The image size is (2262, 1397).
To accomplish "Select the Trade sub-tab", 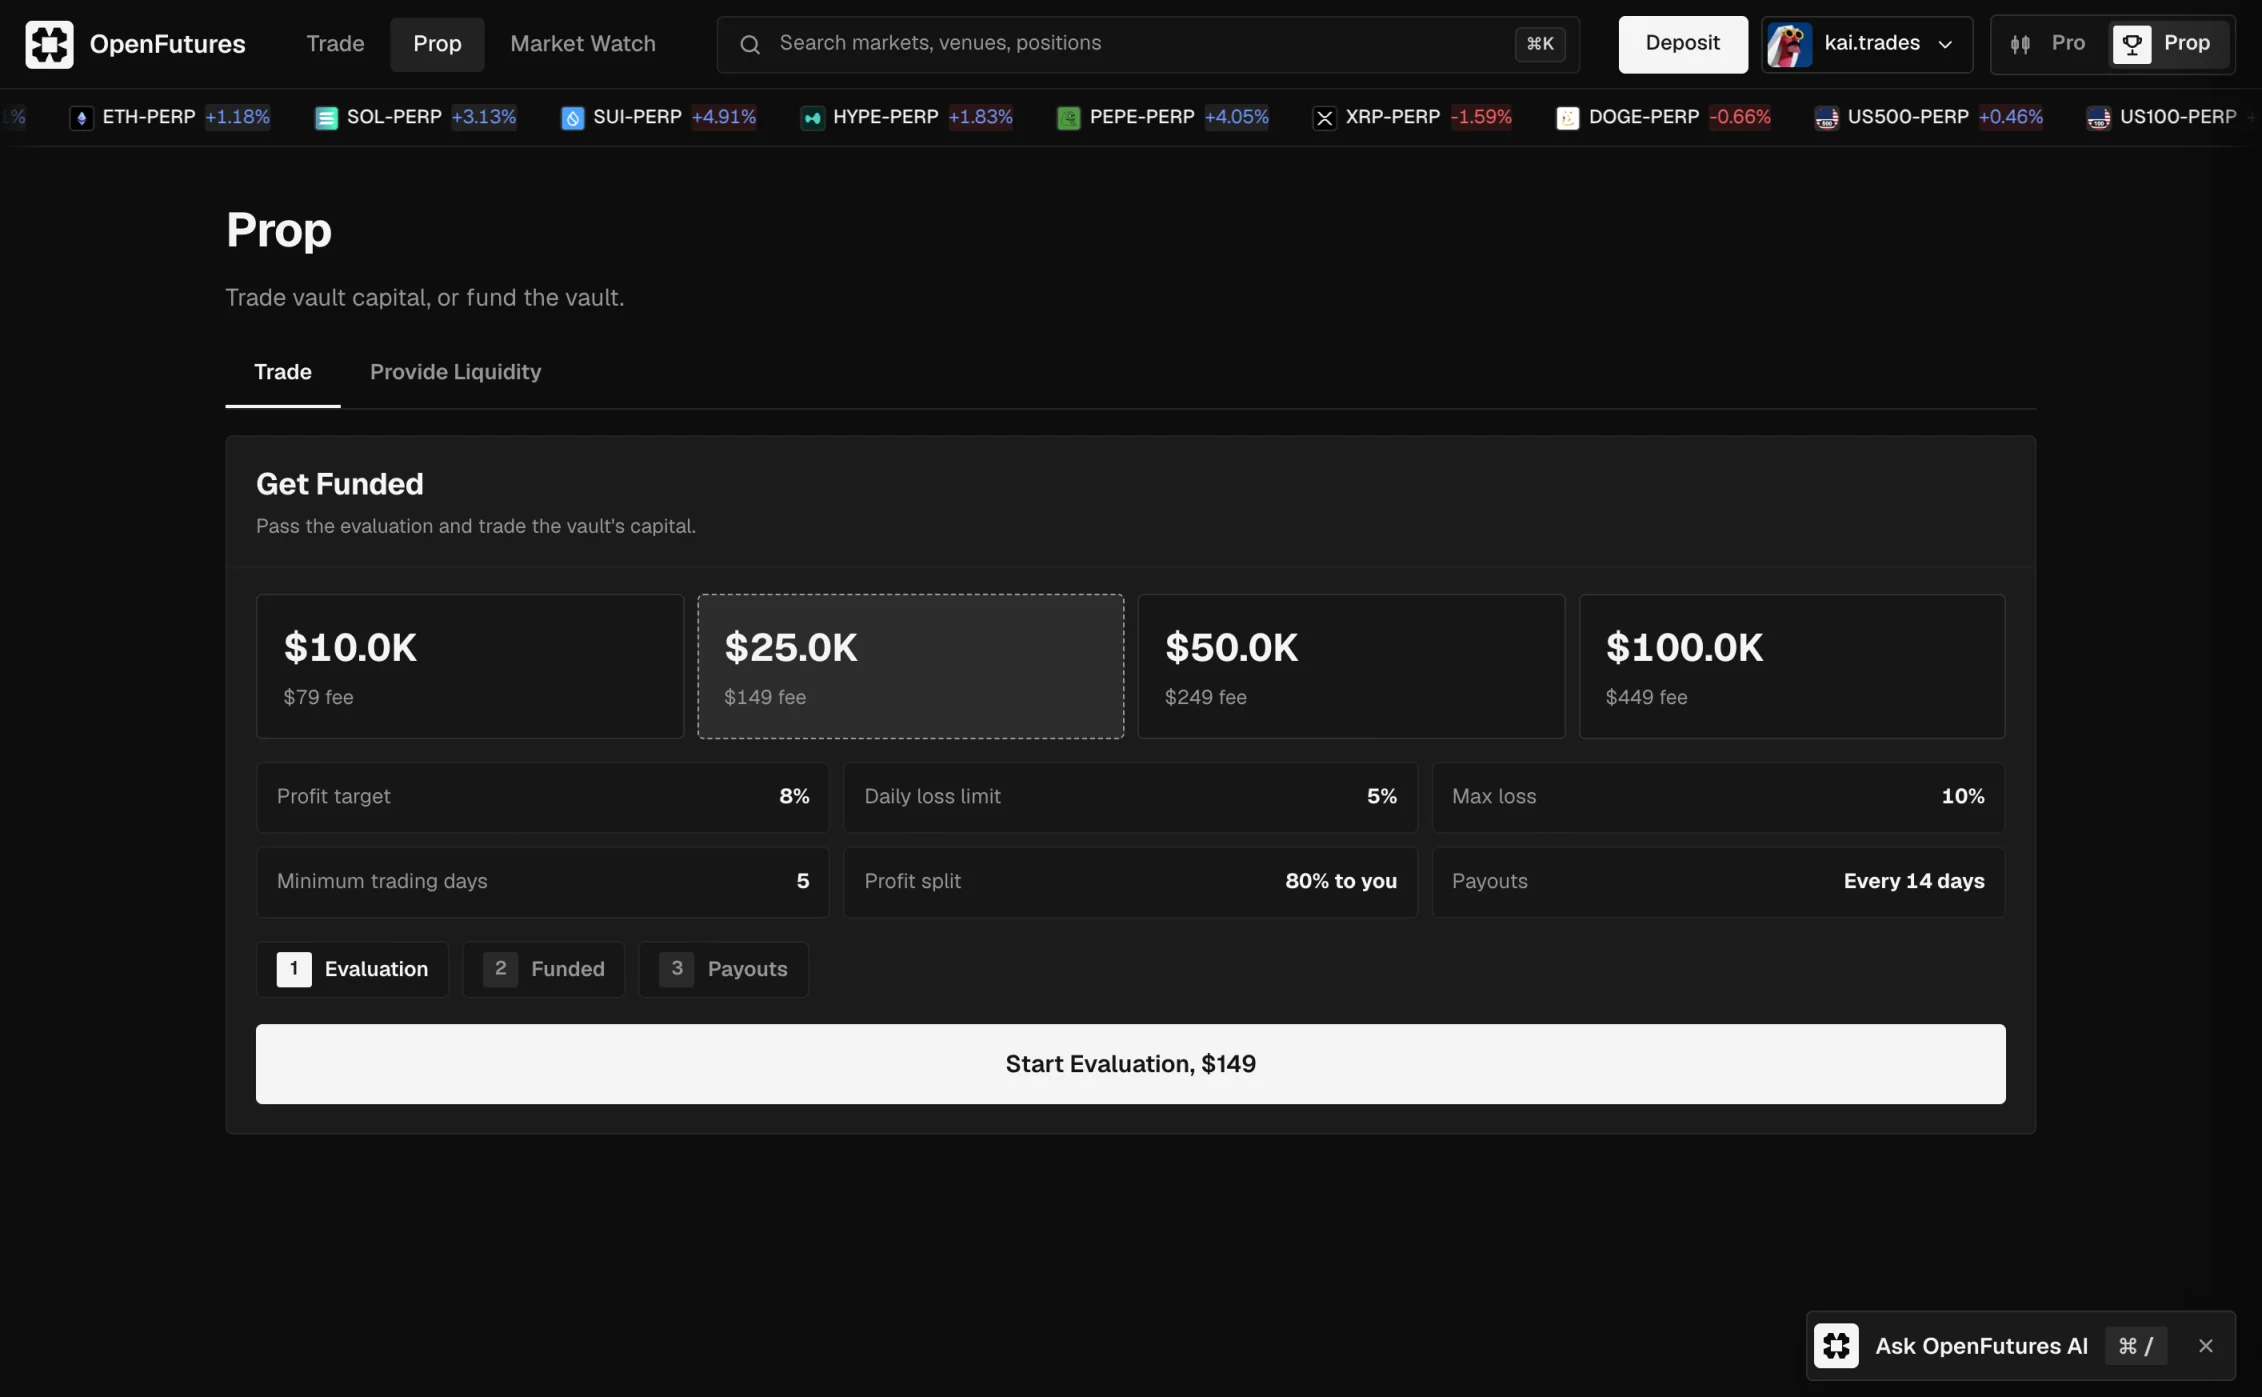I will click(x=283, y=372).
